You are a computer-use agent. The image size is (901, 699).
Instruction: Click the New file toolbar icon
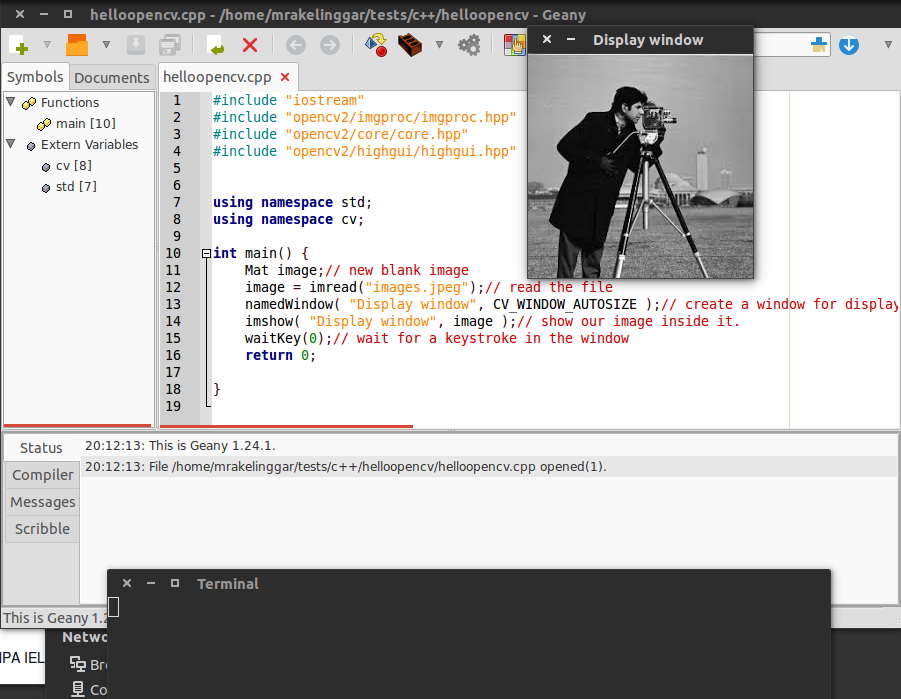19,45
